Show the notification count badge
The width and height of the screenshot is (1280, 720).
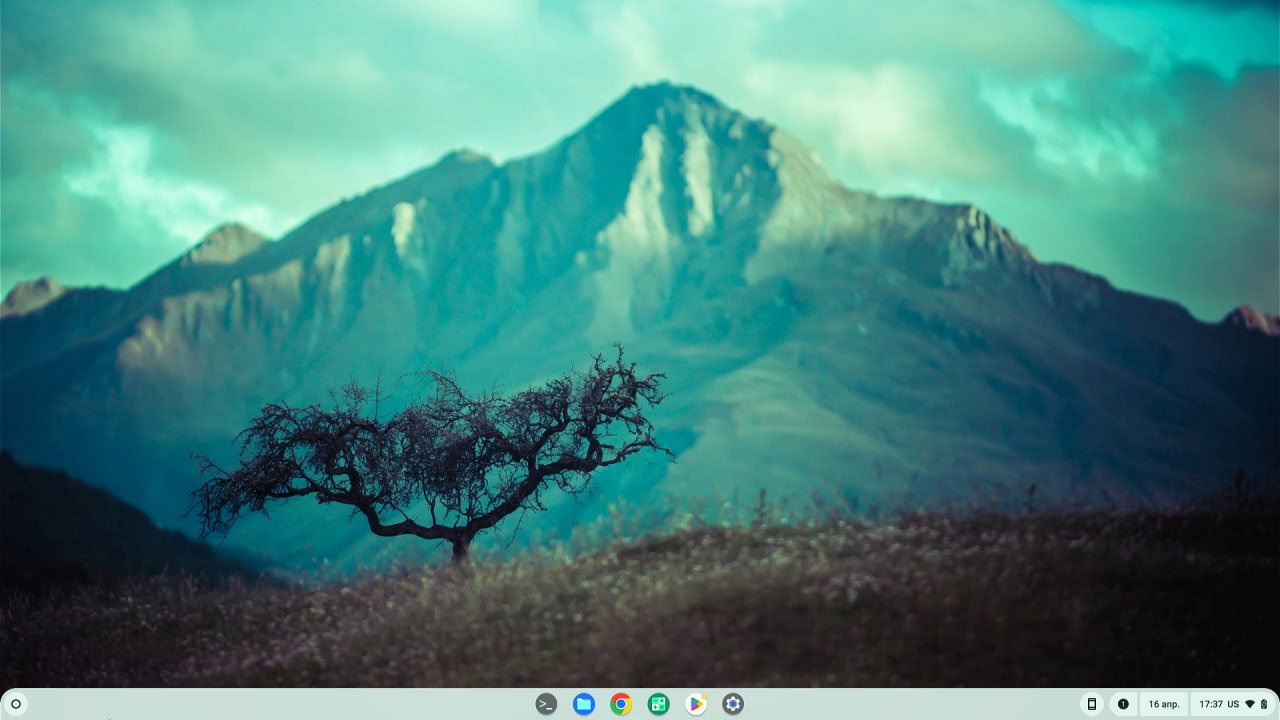click(1123, 704)
